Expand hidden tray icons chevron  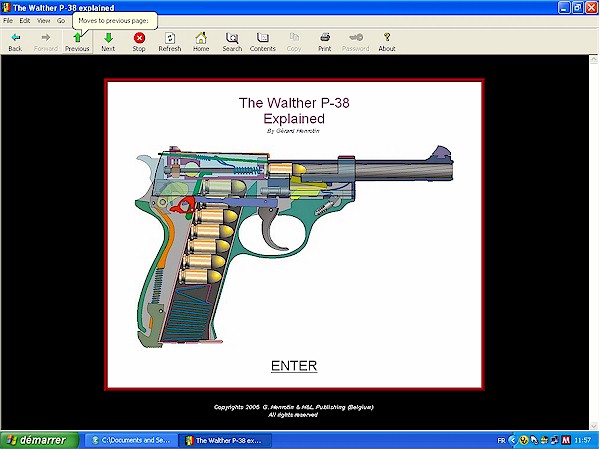[x=513, y=440]
